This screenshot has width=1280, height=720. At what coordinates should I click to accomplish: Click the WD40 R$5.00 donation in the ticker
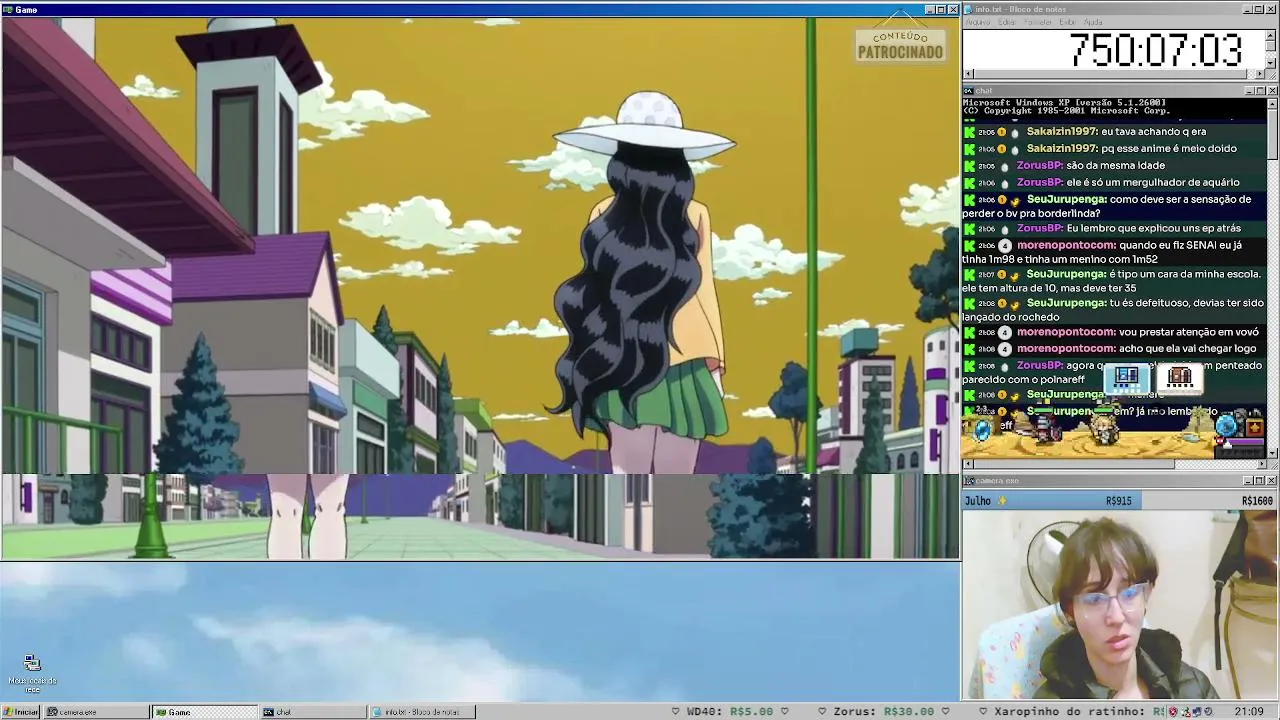coord(729,712)
